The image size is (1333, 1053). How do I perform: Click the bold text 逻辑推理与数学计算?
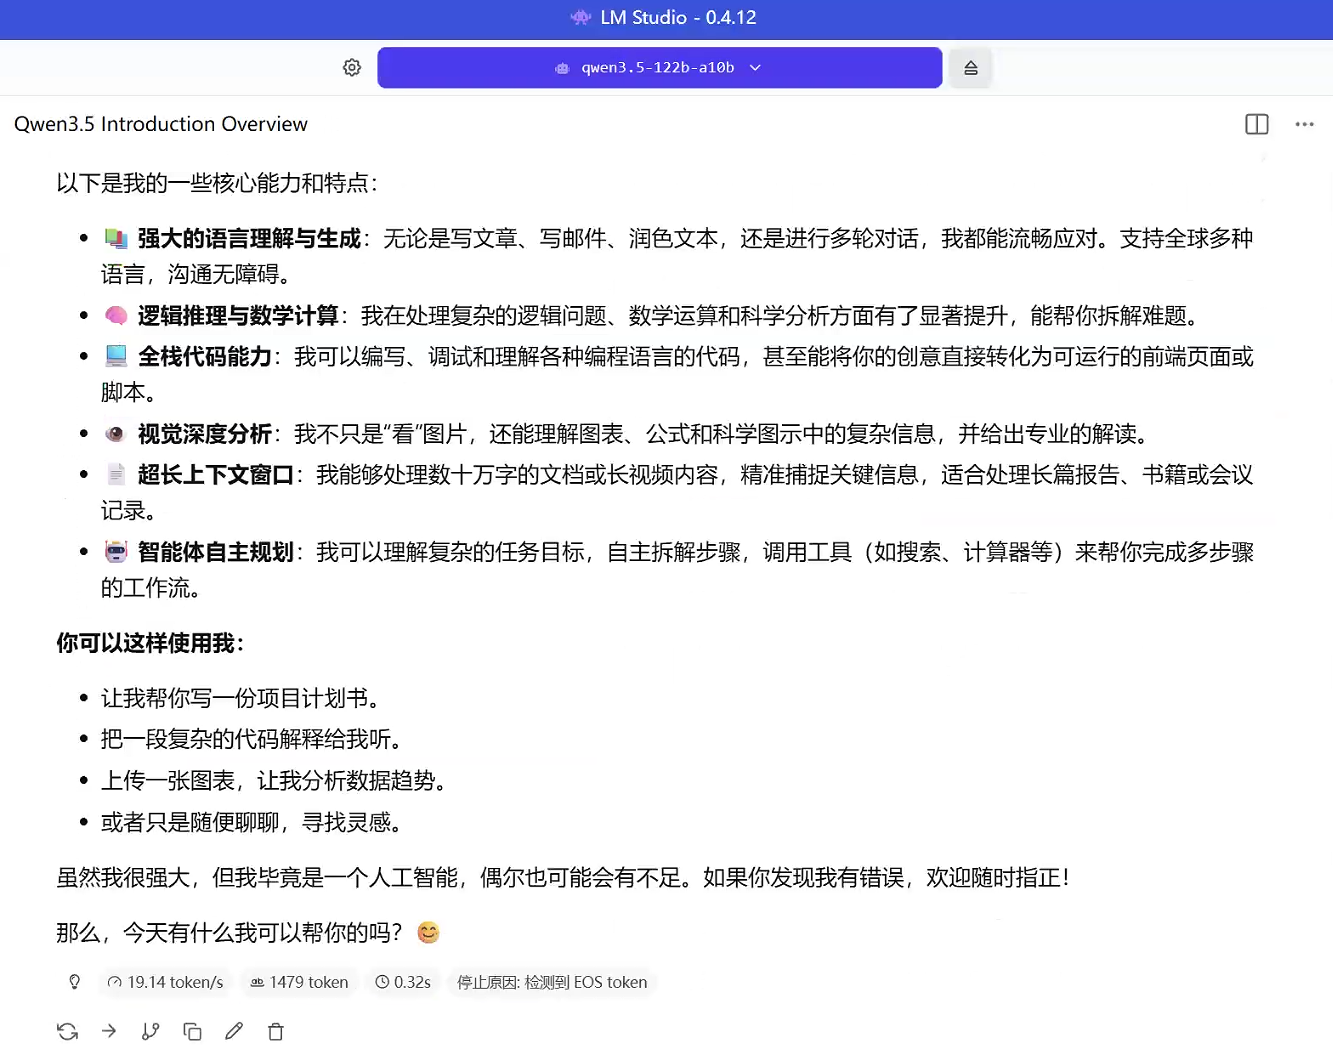coord(238,316)
